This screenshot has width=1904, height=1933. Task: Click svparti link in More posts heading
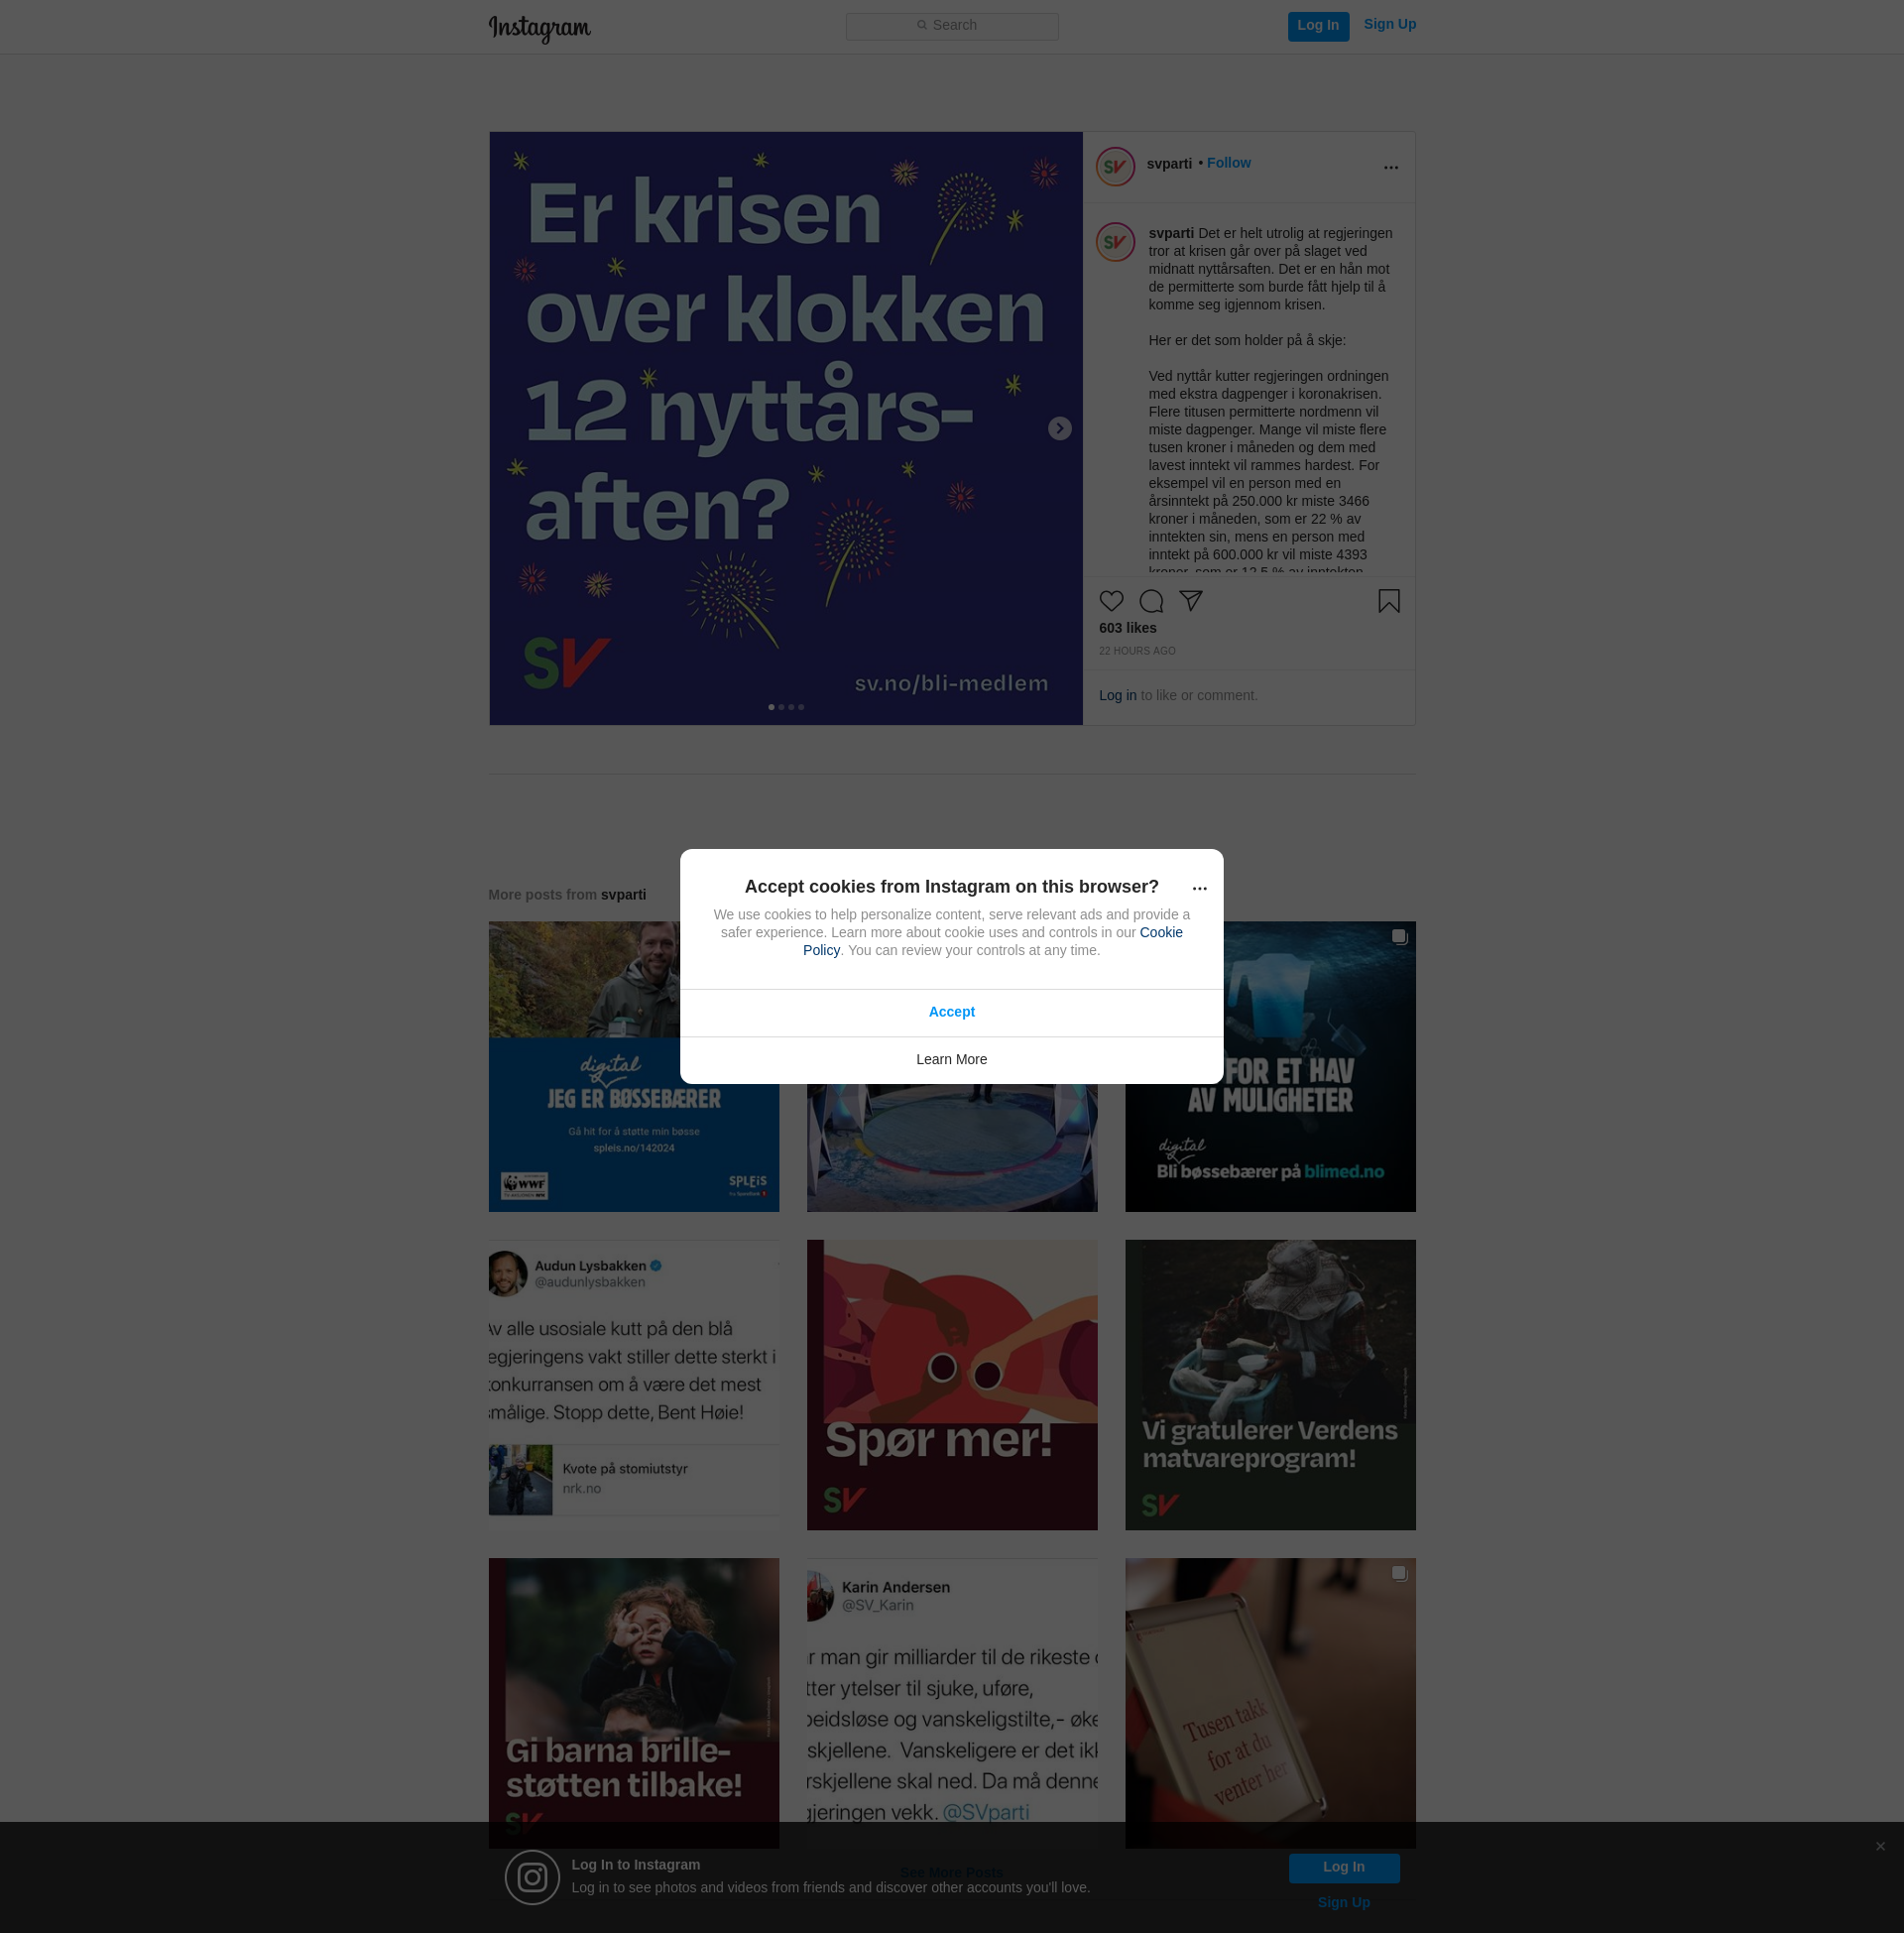coord(623,895)
